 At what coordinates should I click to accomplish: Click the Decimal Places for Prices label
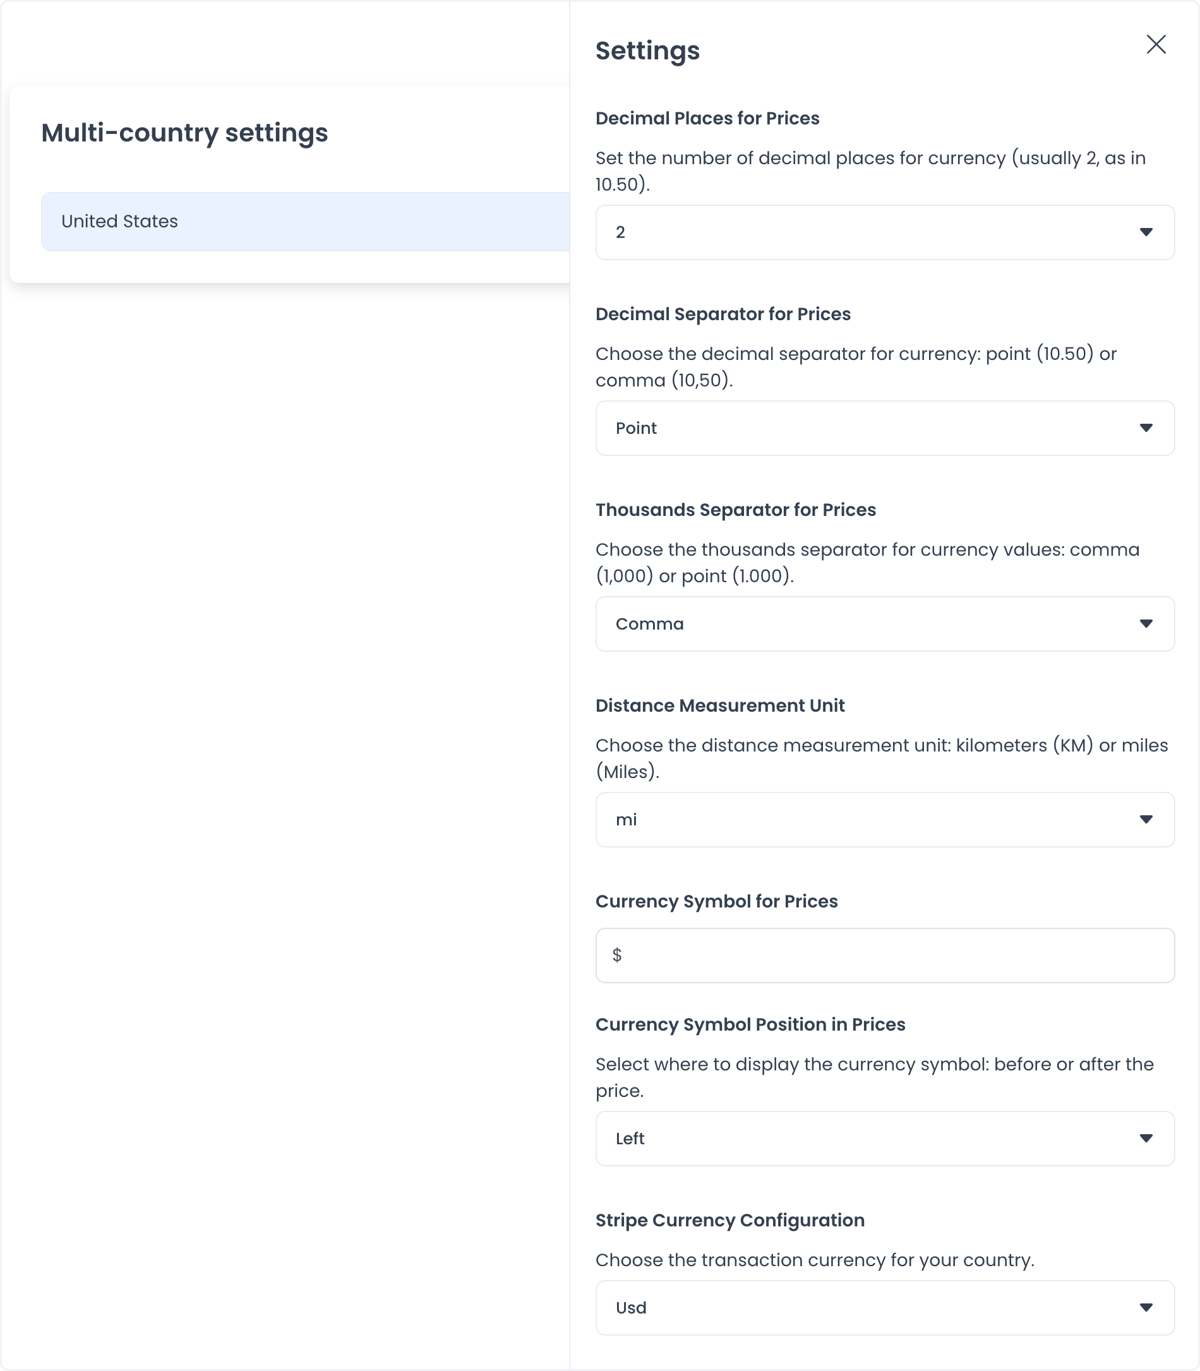(x=707, y=118)
